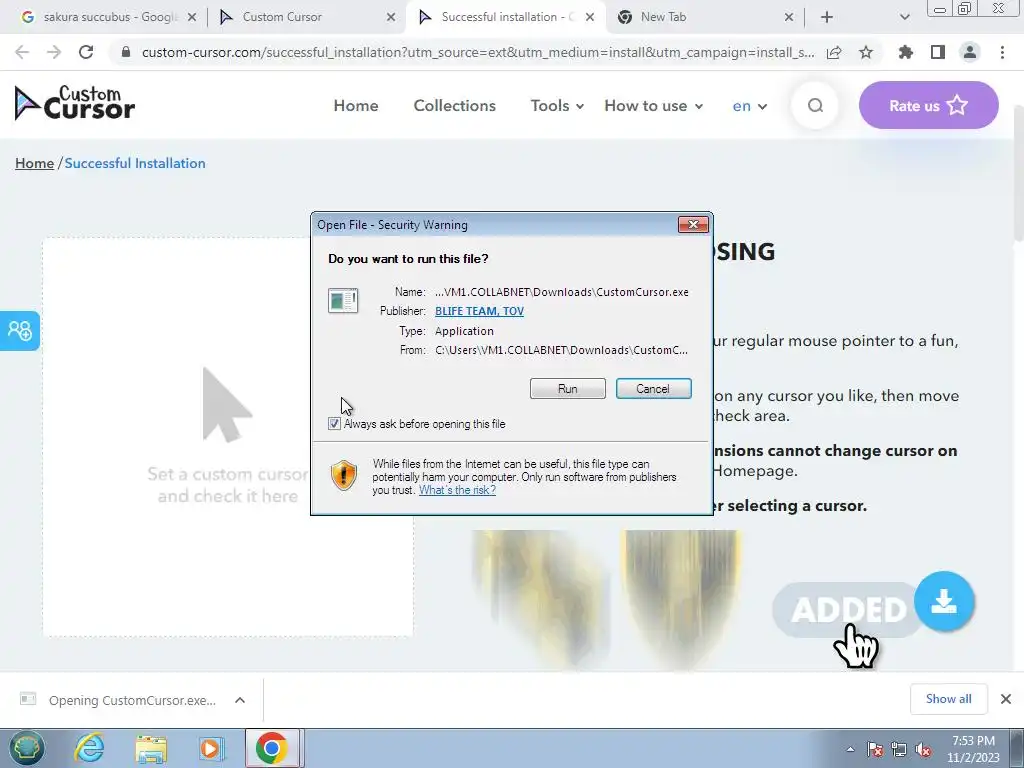Switch to the New Tab tab

pos(704,17)
